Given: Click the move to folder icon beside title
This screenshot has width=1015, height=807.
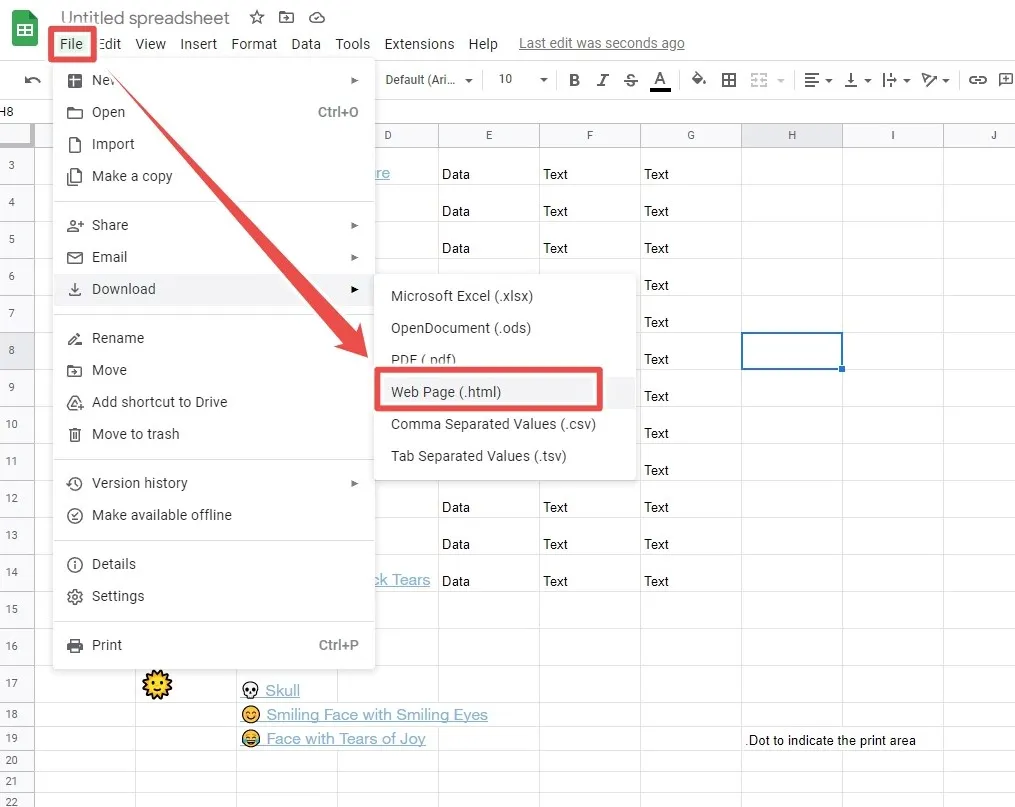Looking at the screenshot, I should pyautogui.click(x=286, y=17).
